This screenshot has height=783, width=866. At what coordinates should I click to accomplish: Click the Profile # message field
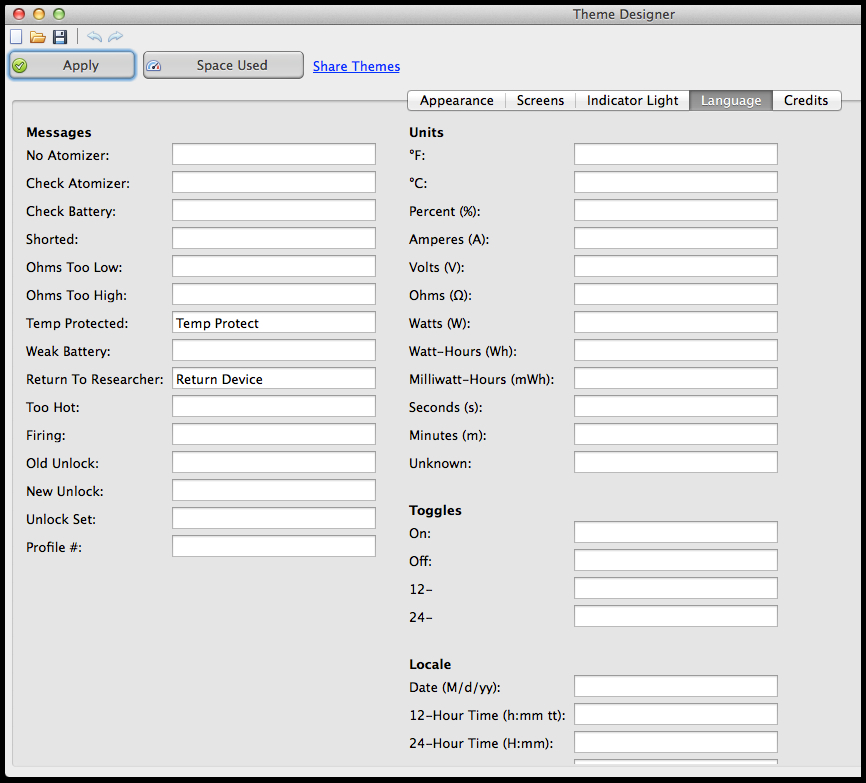tap(273, 546)
